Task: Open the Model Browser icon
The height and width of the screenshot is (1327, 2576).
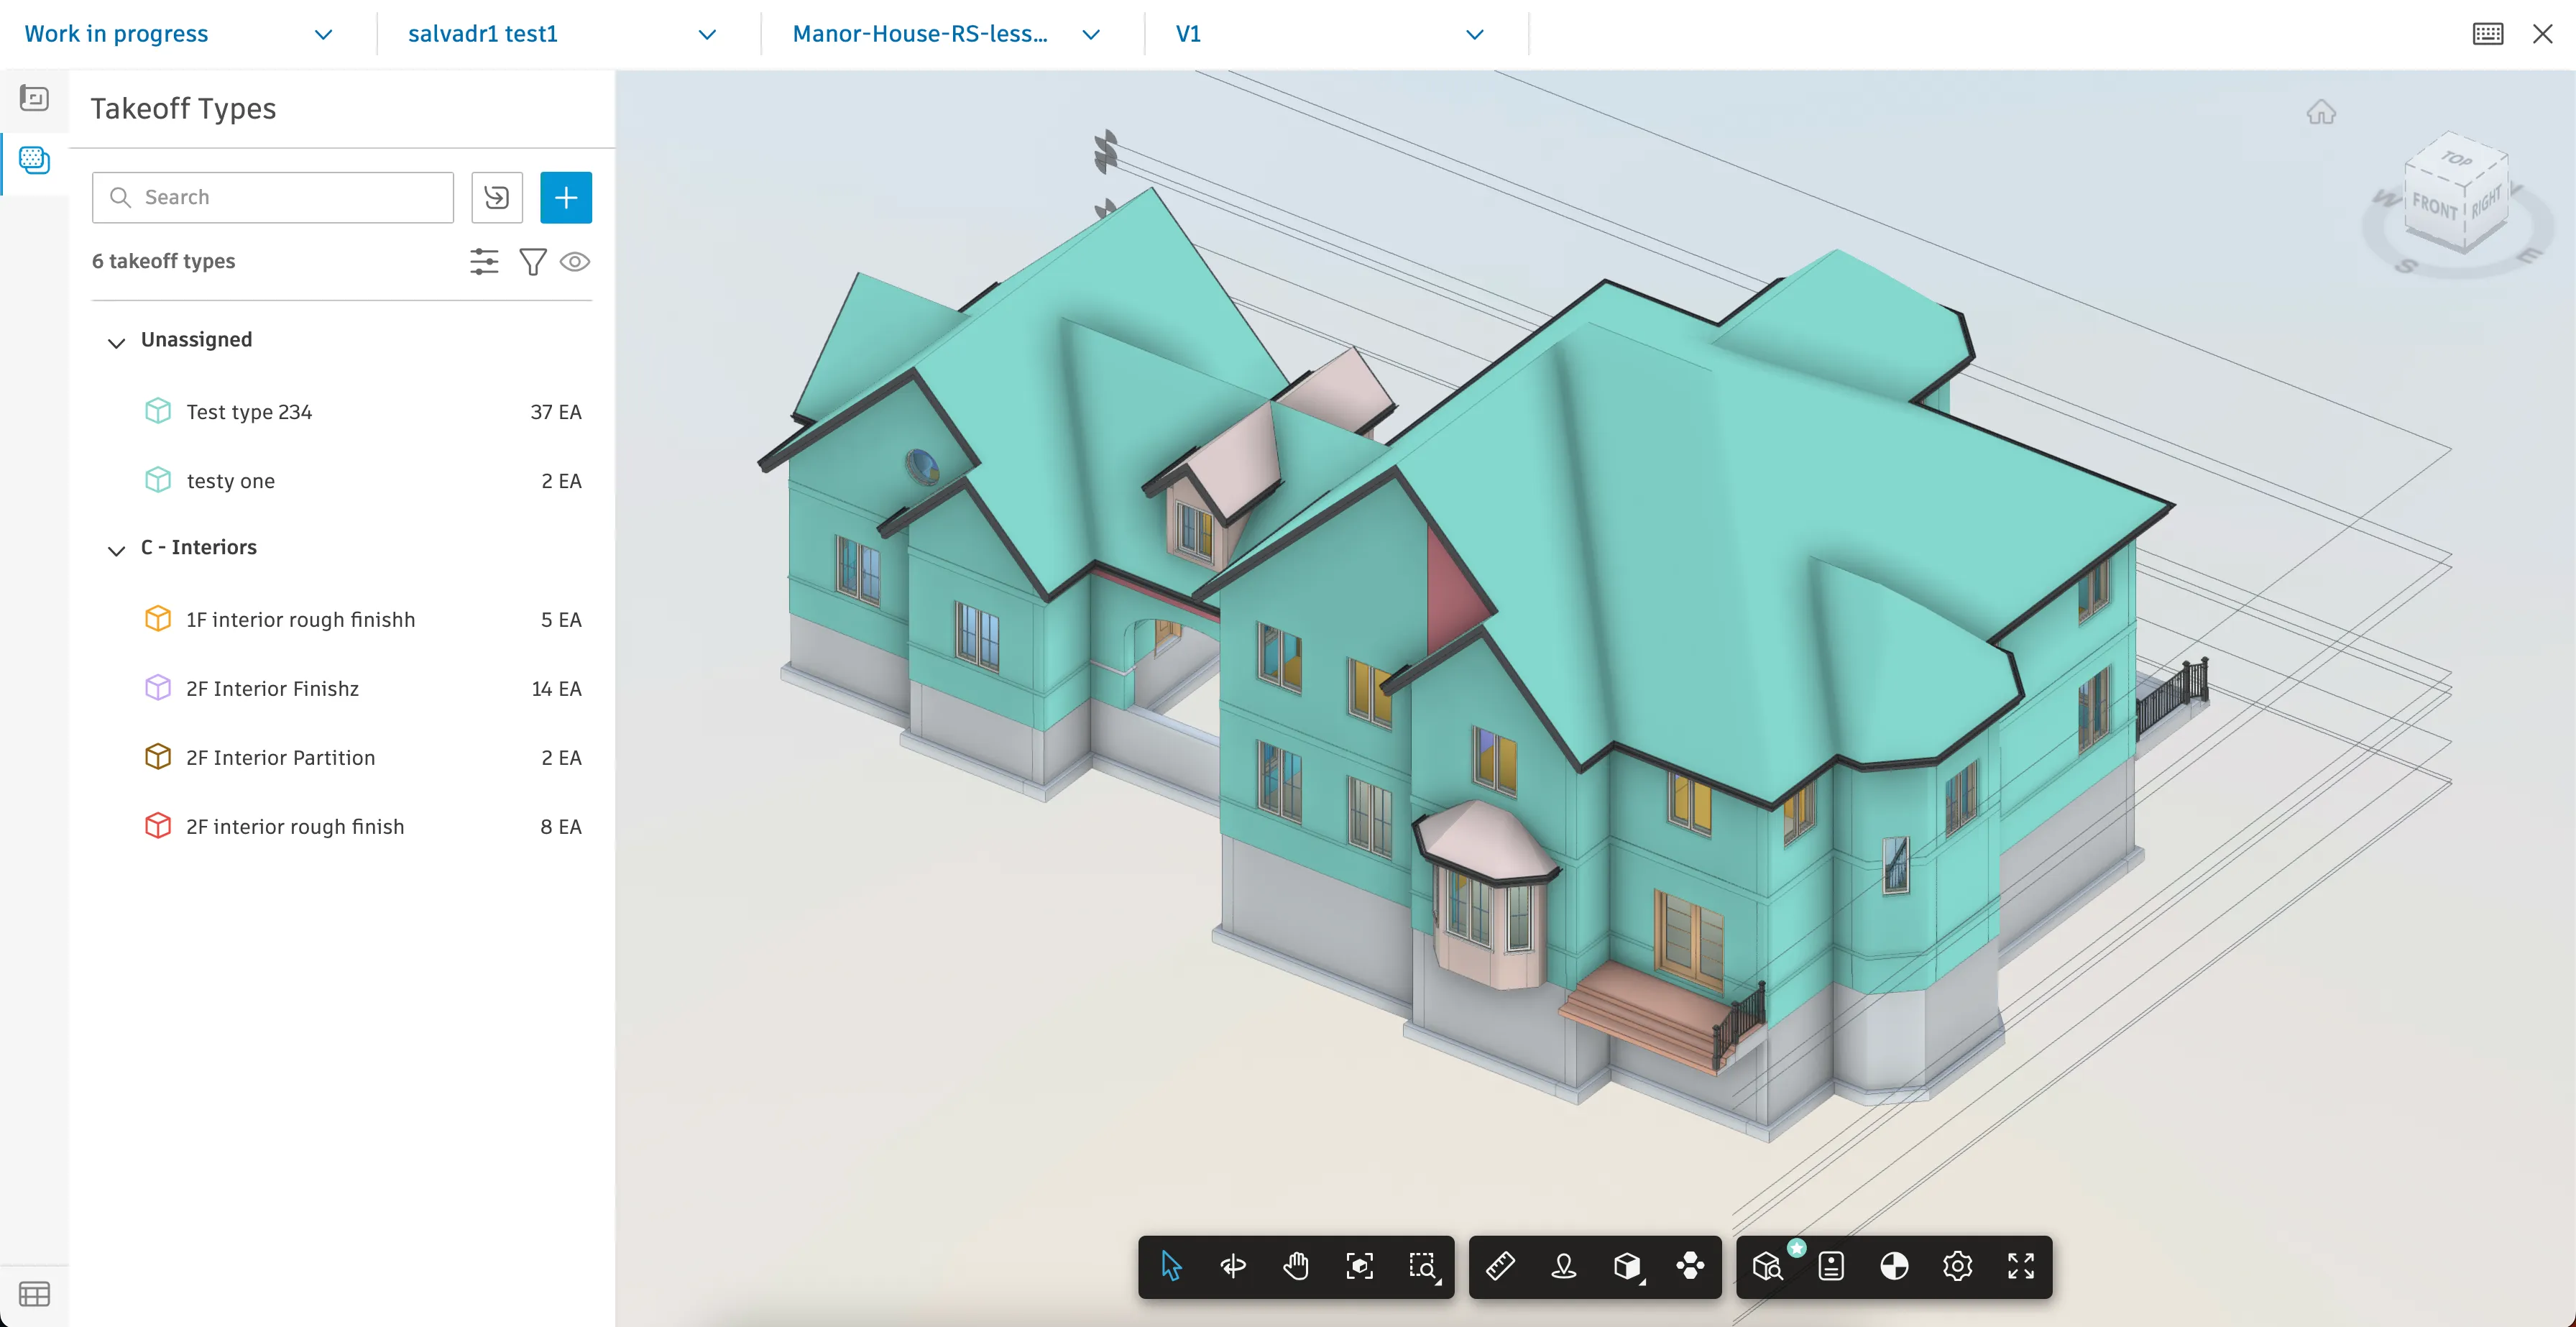Action: pos(1767,1266)
